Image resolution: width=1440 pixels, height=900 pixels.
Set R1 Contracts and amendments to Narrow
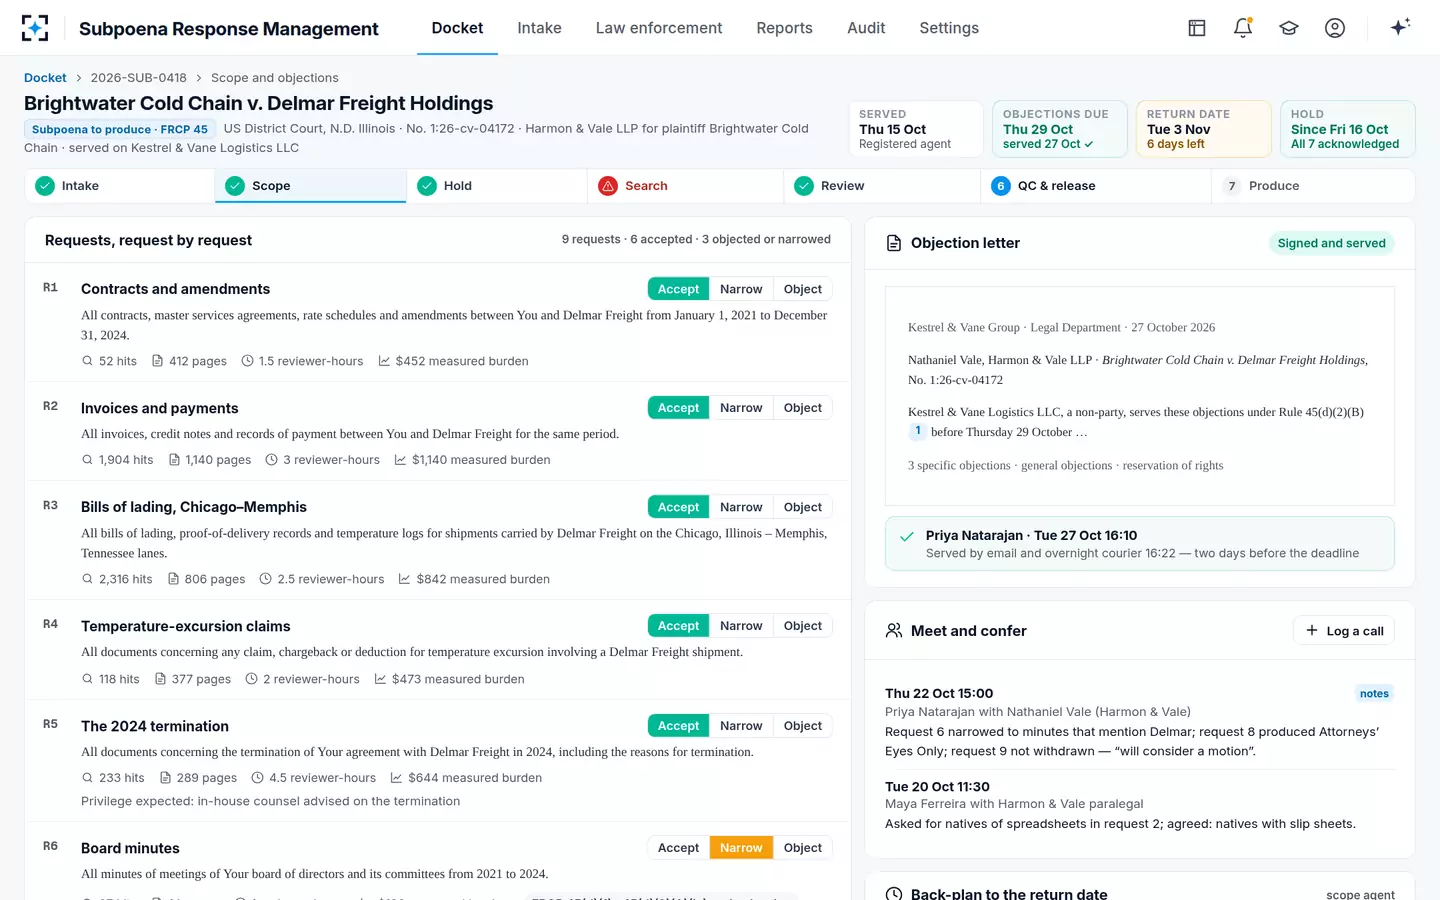click(x=741, y=289)
